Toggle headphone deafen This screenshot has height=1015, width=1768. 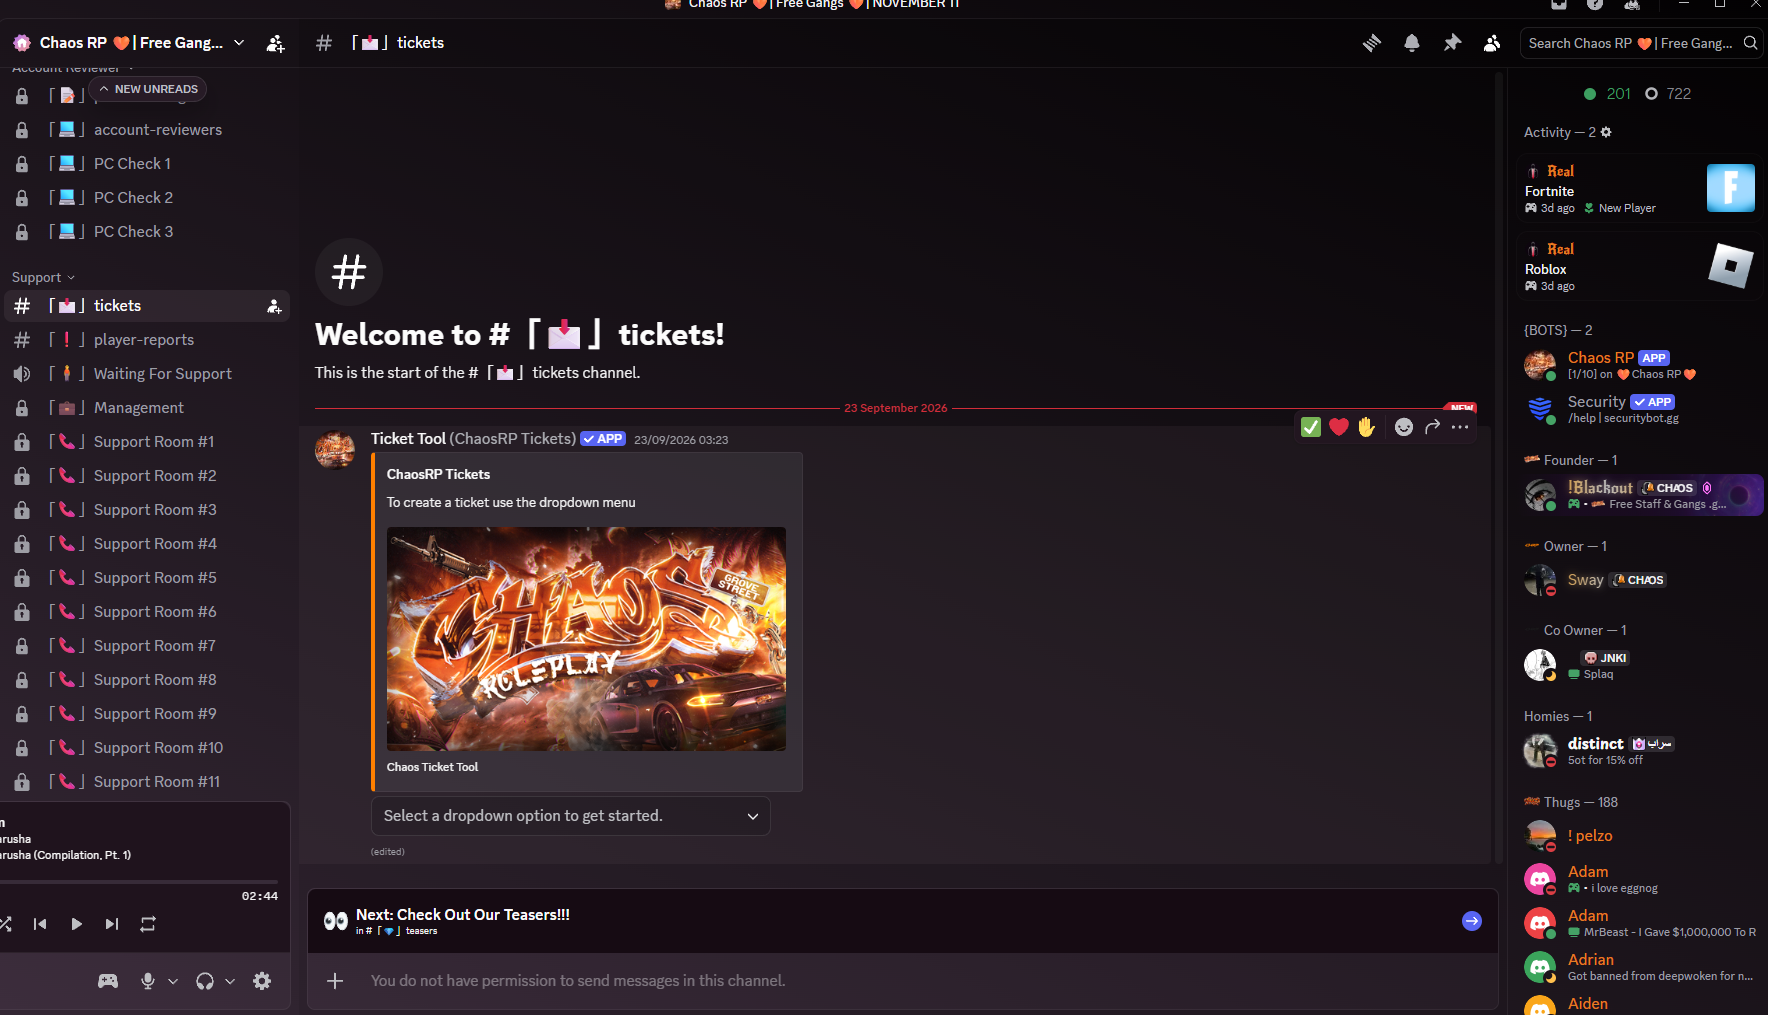point(205,981)
